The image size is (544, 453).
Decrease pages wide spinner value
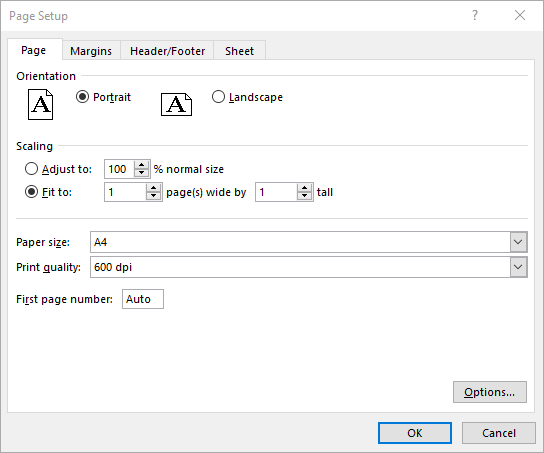click(153, 196)
